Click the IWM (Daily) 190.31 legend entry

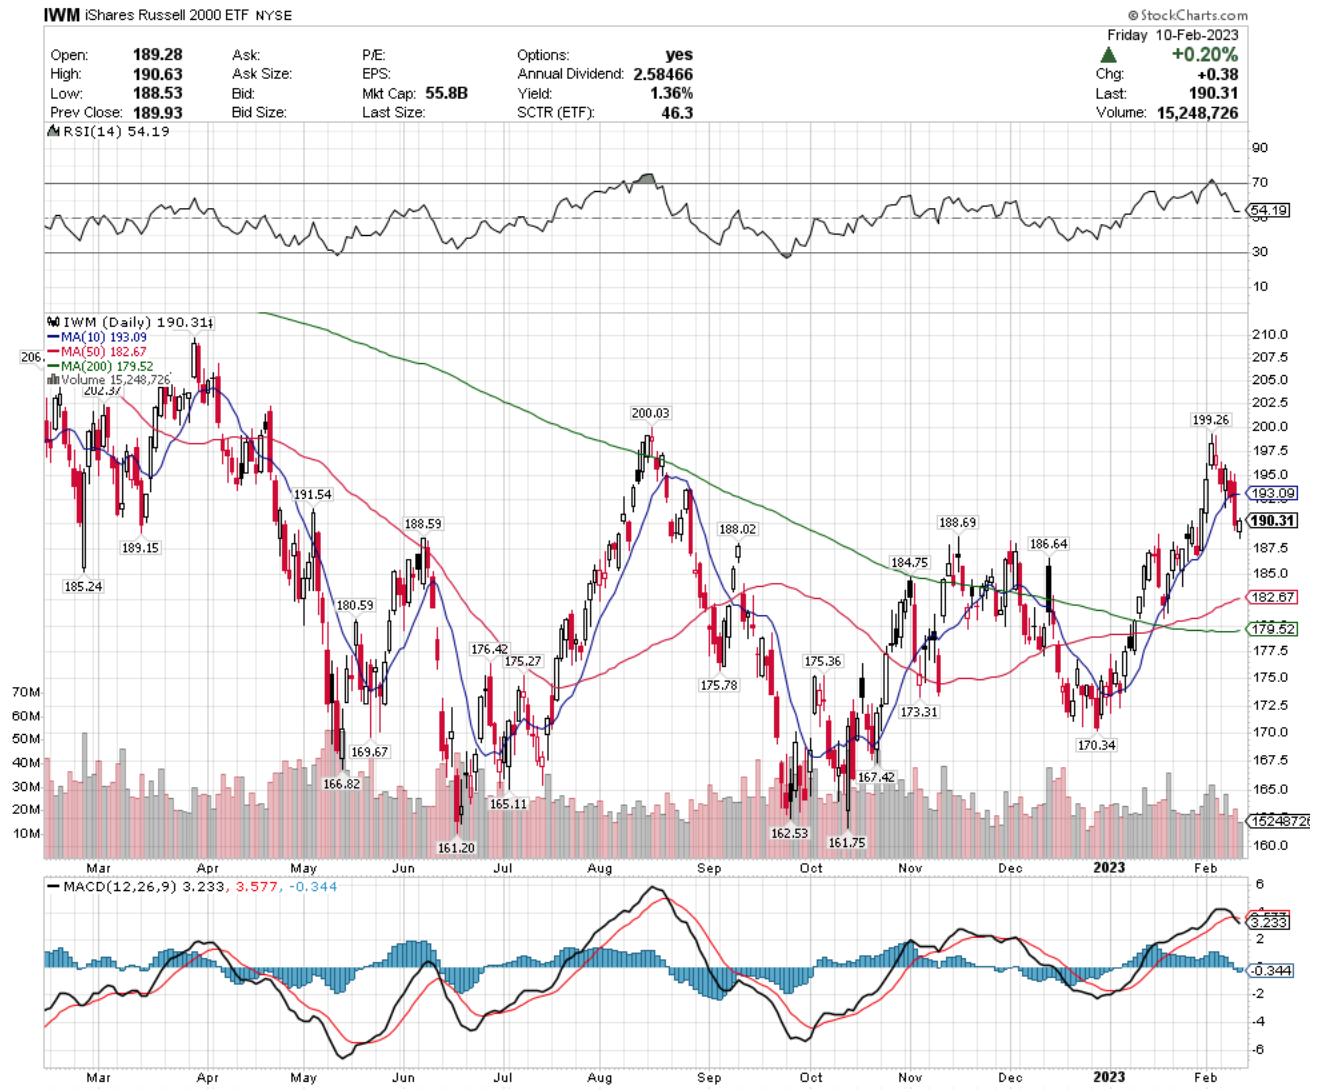pos(129,322)
